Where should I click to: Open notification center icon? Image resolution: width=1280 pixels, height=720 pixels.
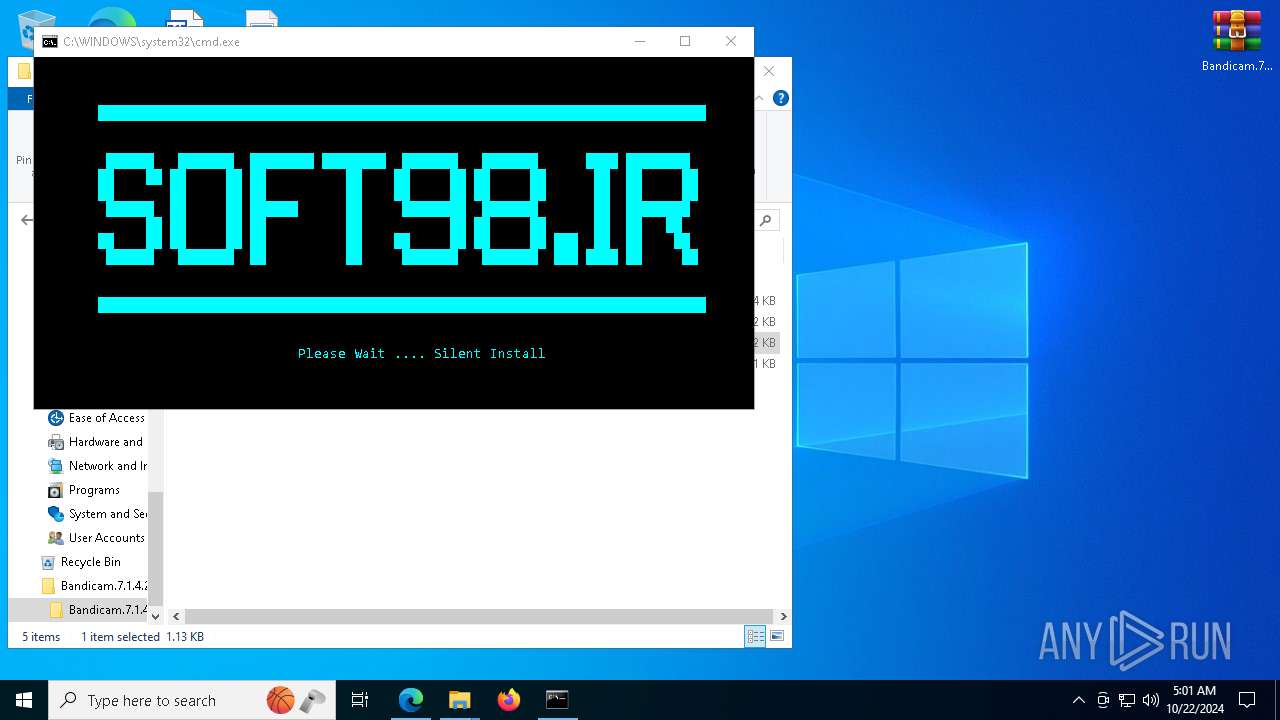coord(1247,700)
